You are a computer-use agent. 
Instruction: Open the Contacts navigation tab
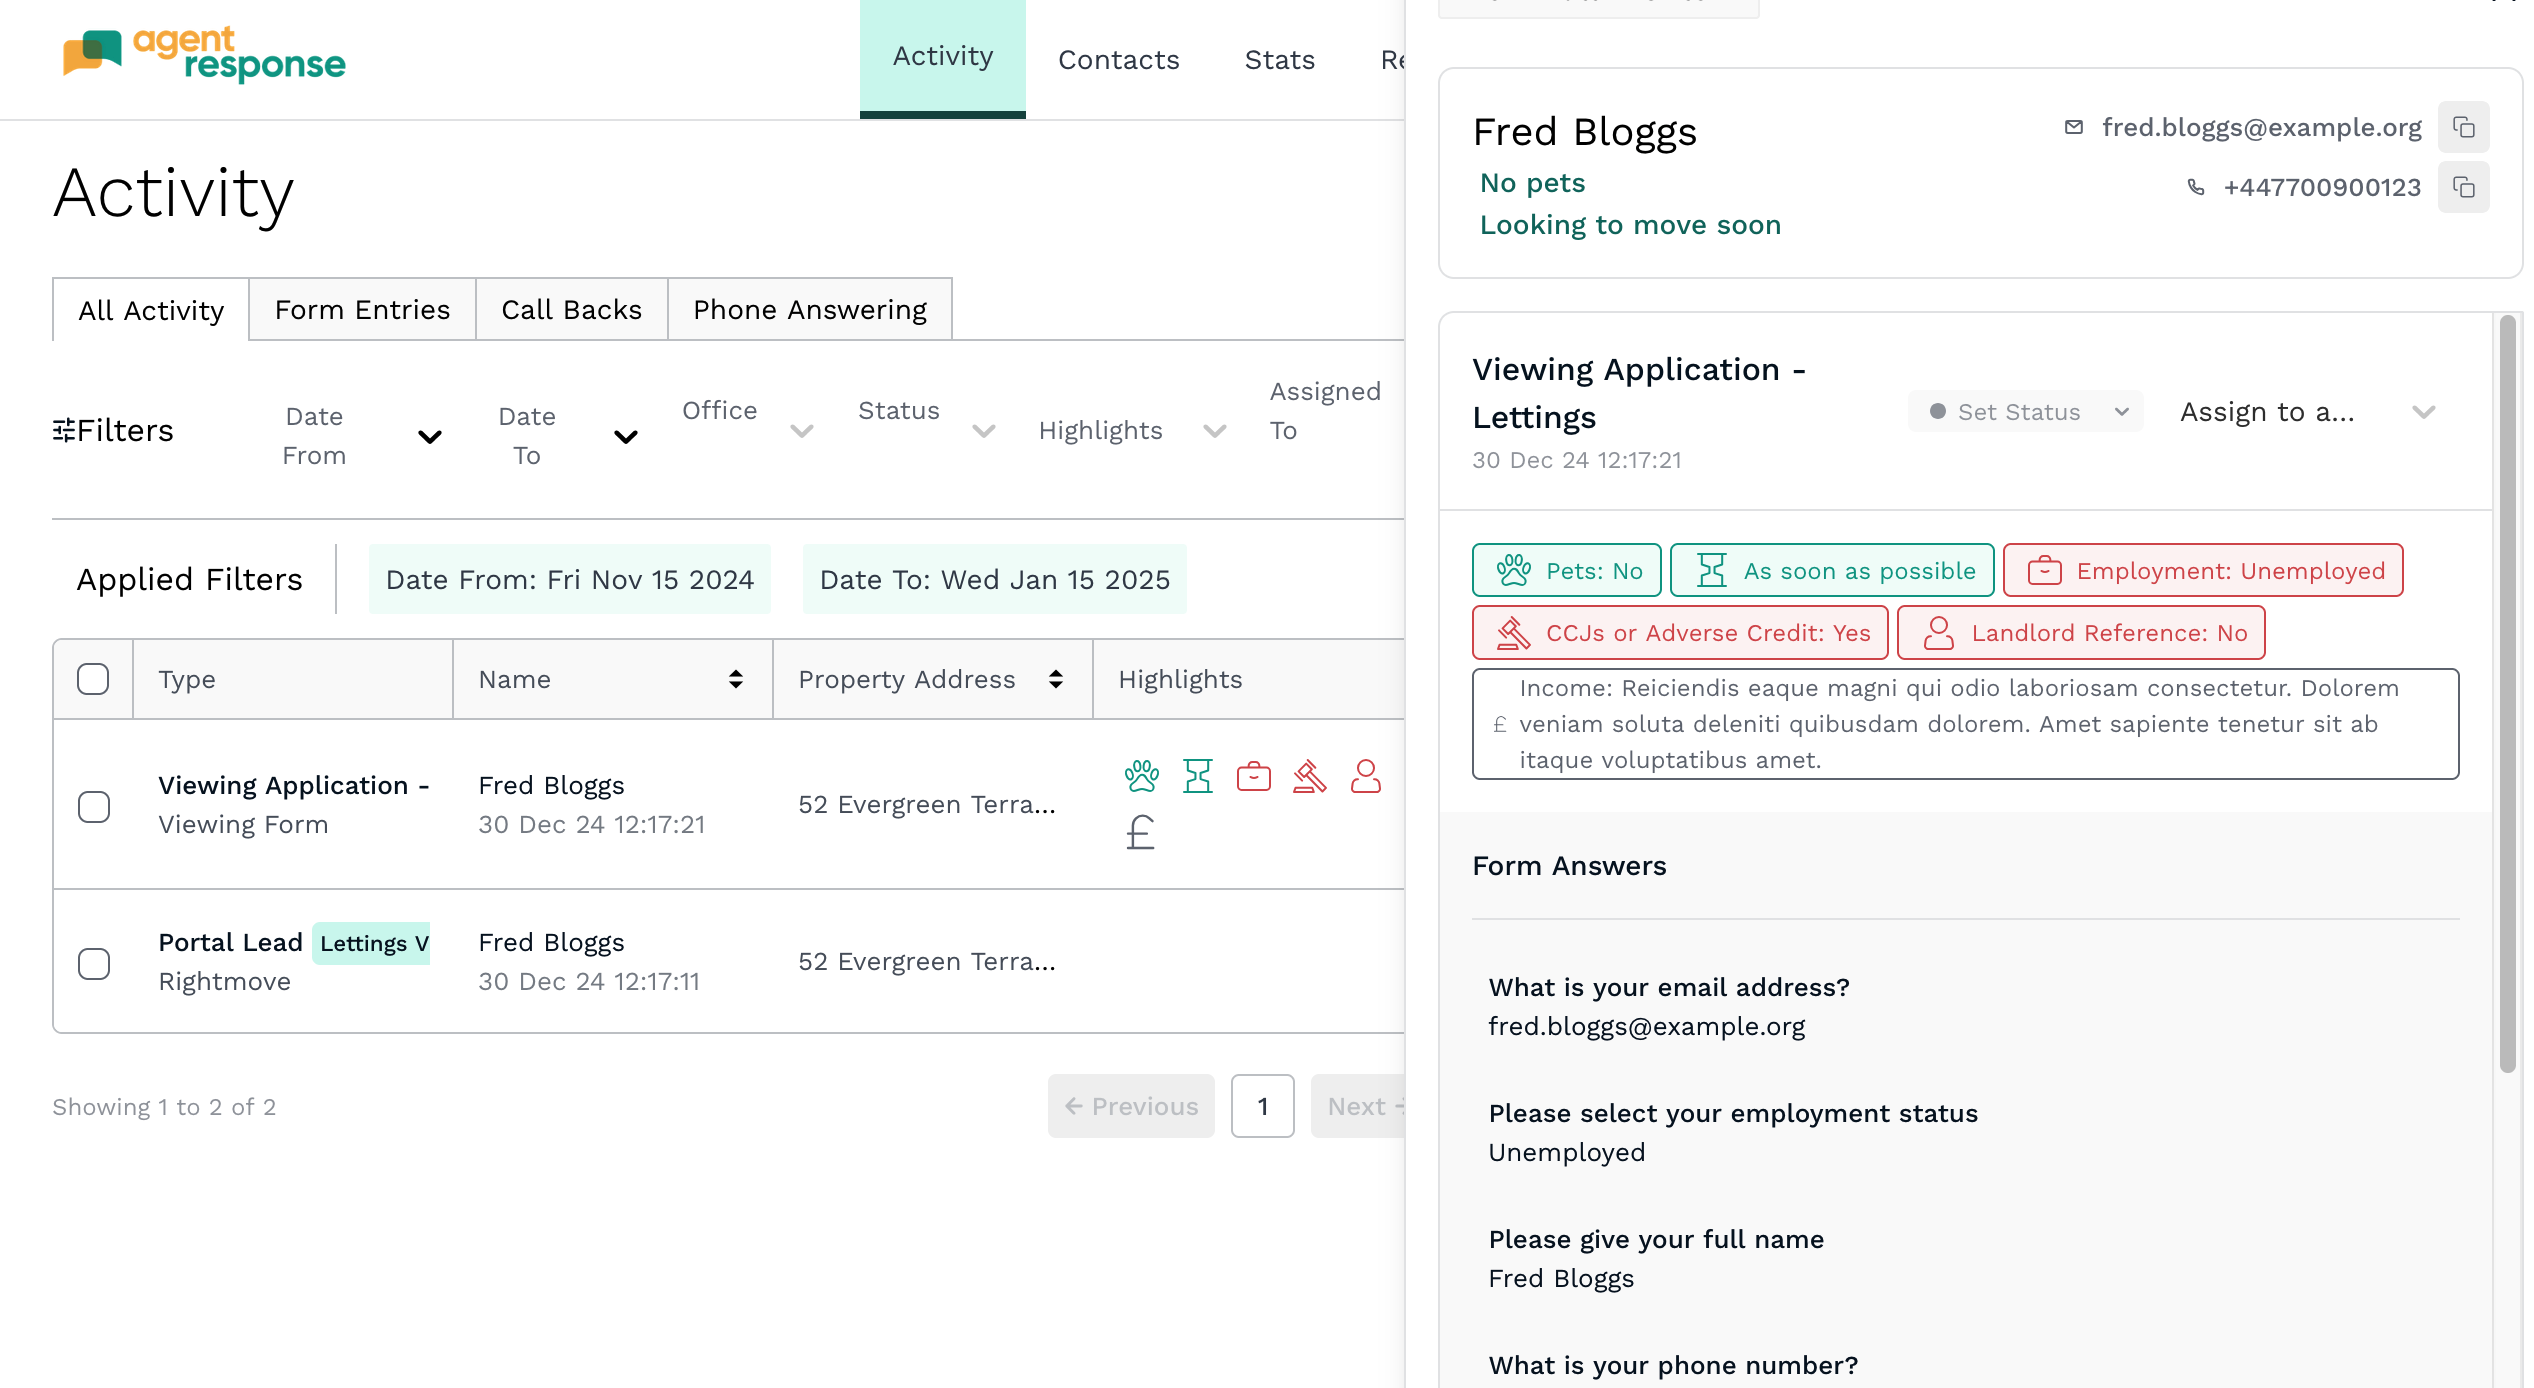(1118, 60)
